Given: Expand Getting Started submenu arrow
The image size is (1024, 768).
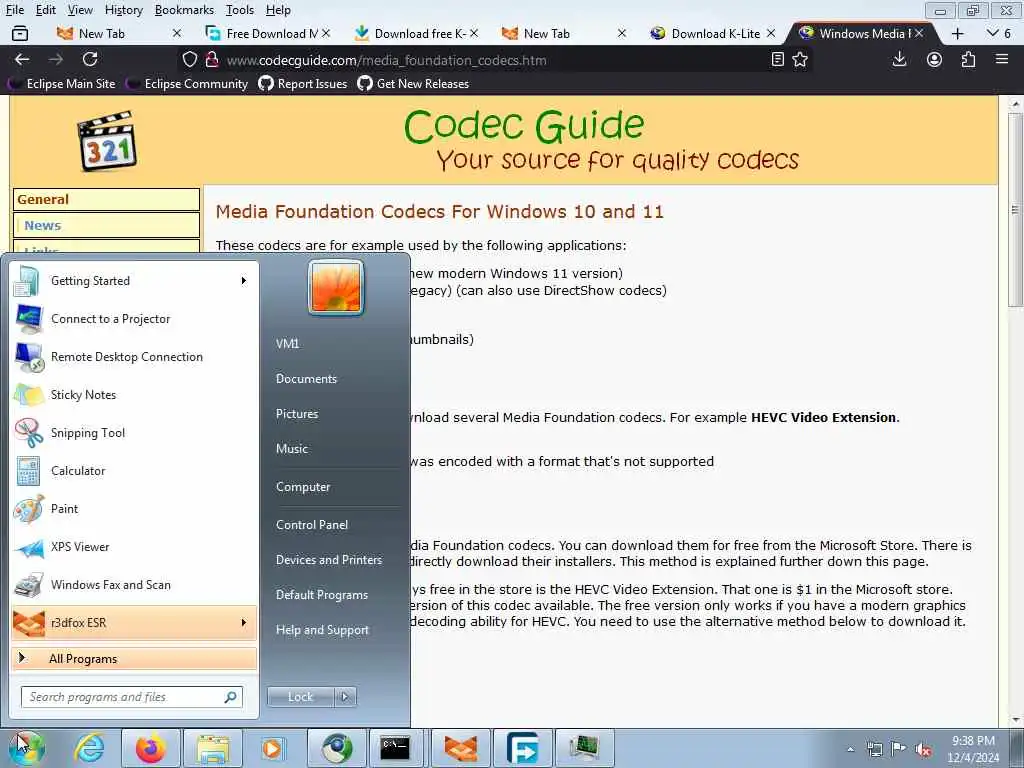Looking at the screenshot, I should (x=244, y=281).
